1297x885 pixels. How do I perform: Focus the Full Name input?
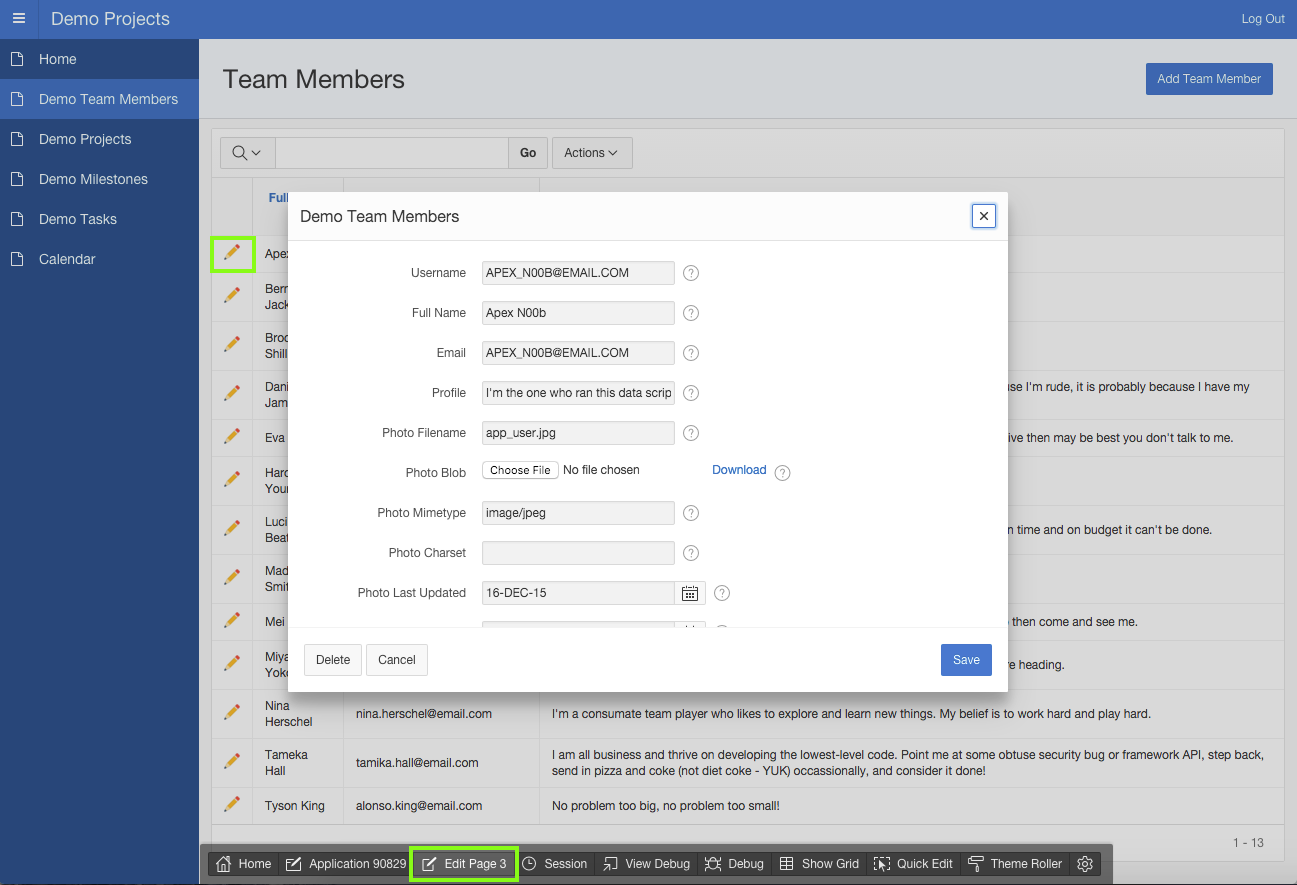pyautogui.click(x=578, y=313)
